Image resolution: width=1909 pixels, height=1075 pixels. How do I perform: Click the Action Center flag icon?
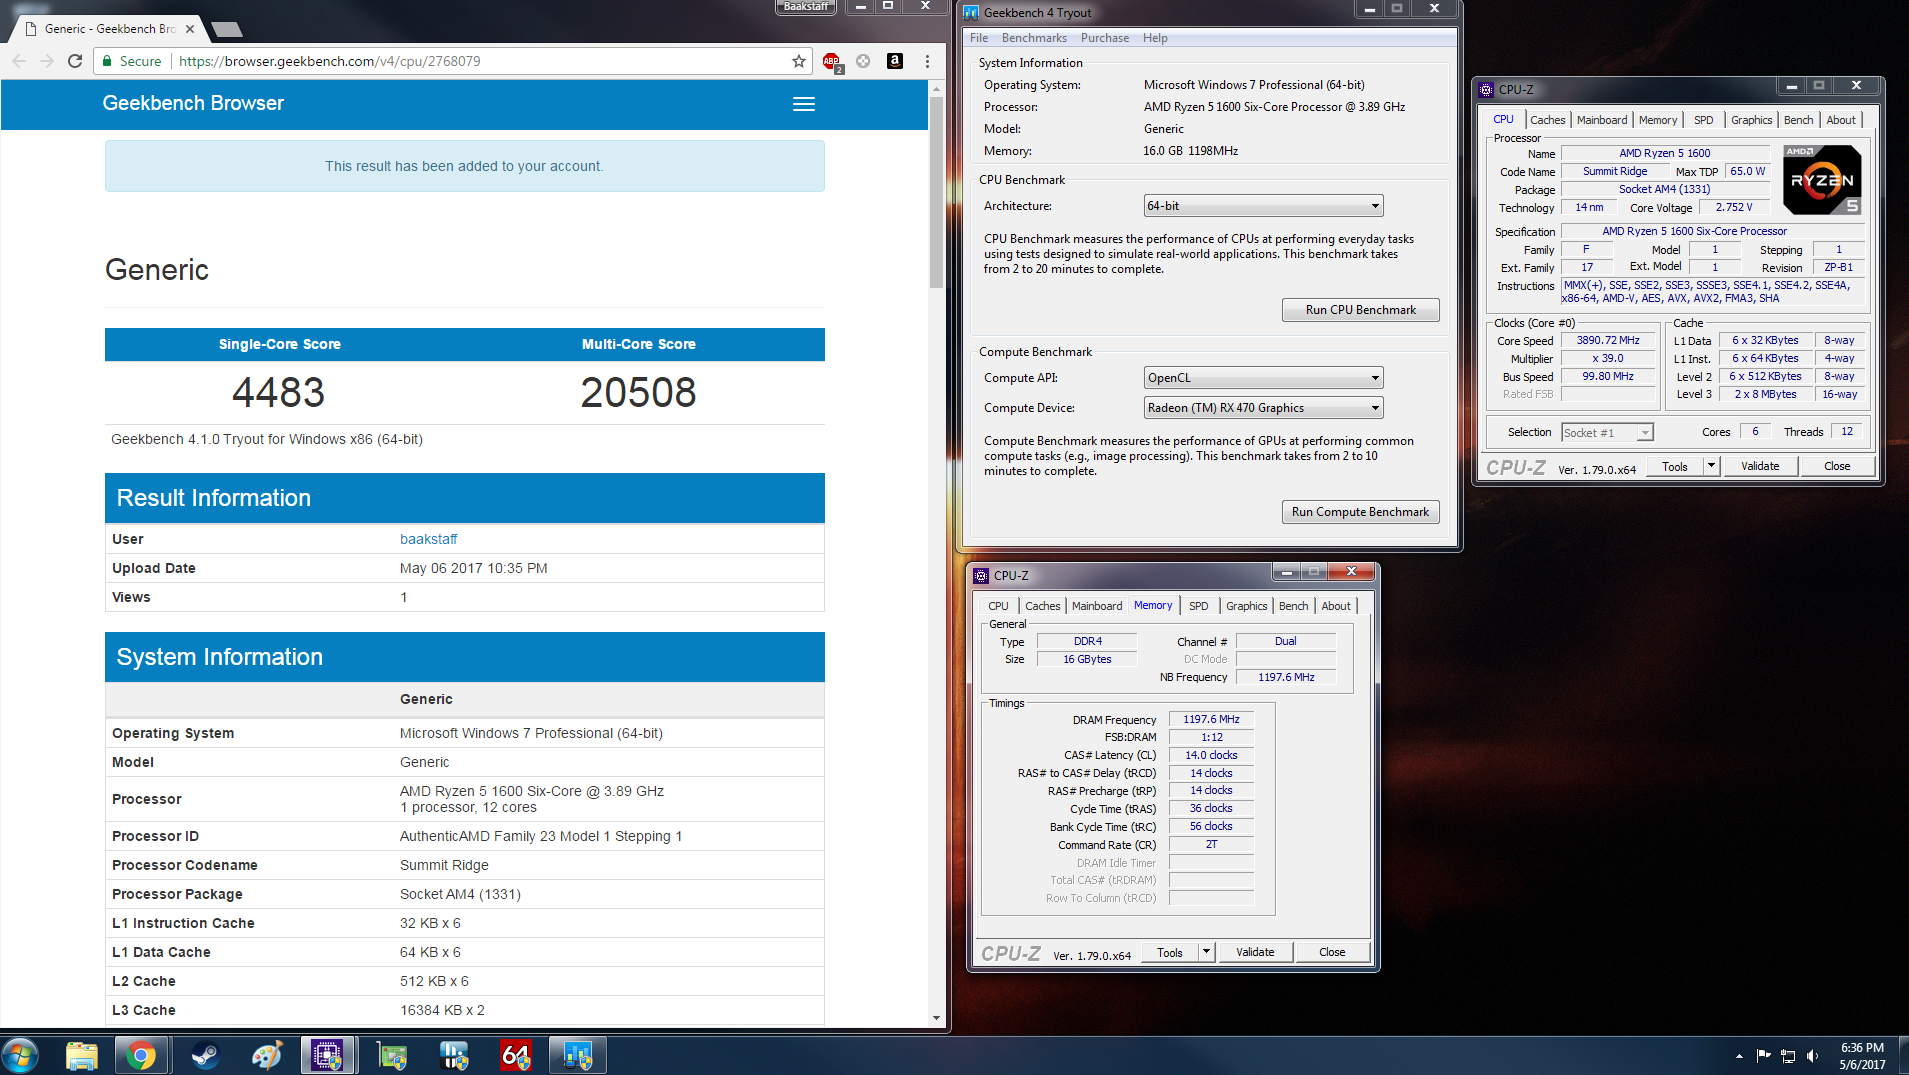tap(1763, 1056)
